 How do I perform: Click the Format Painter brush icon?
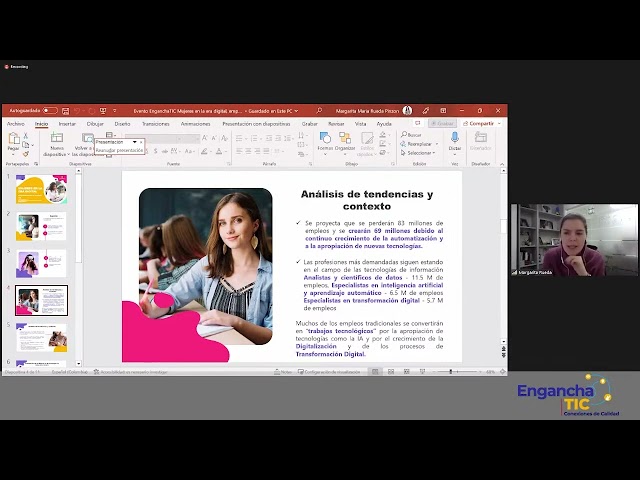tap(26, 154)
